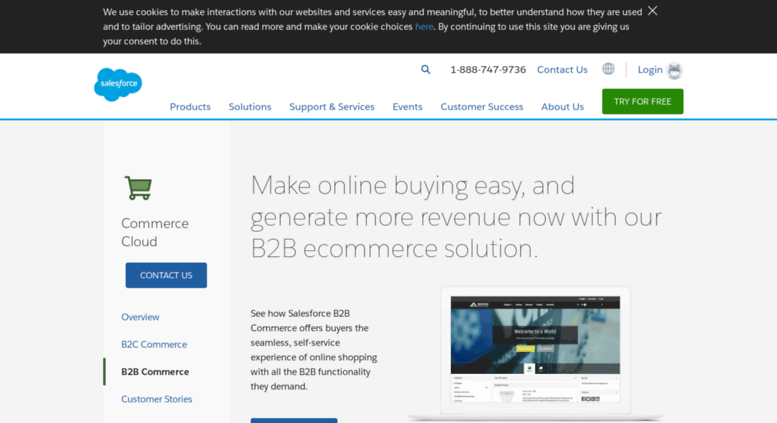Go to the Overview sidebar link
The width and height of the screenshot is (777, 423).
[140, 317]
